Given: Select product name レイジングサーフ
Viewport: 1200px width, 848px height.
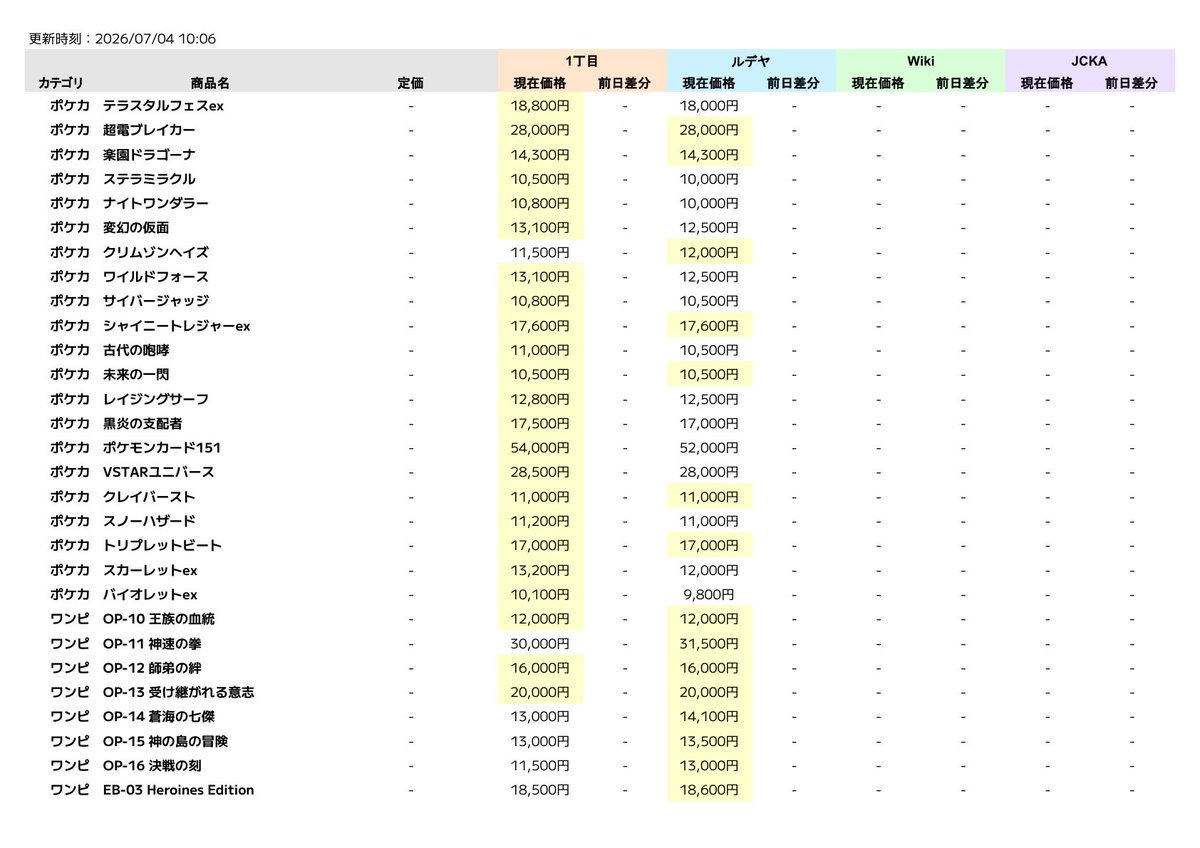Looking at the screenshot, I should click(x=156, y=399).
